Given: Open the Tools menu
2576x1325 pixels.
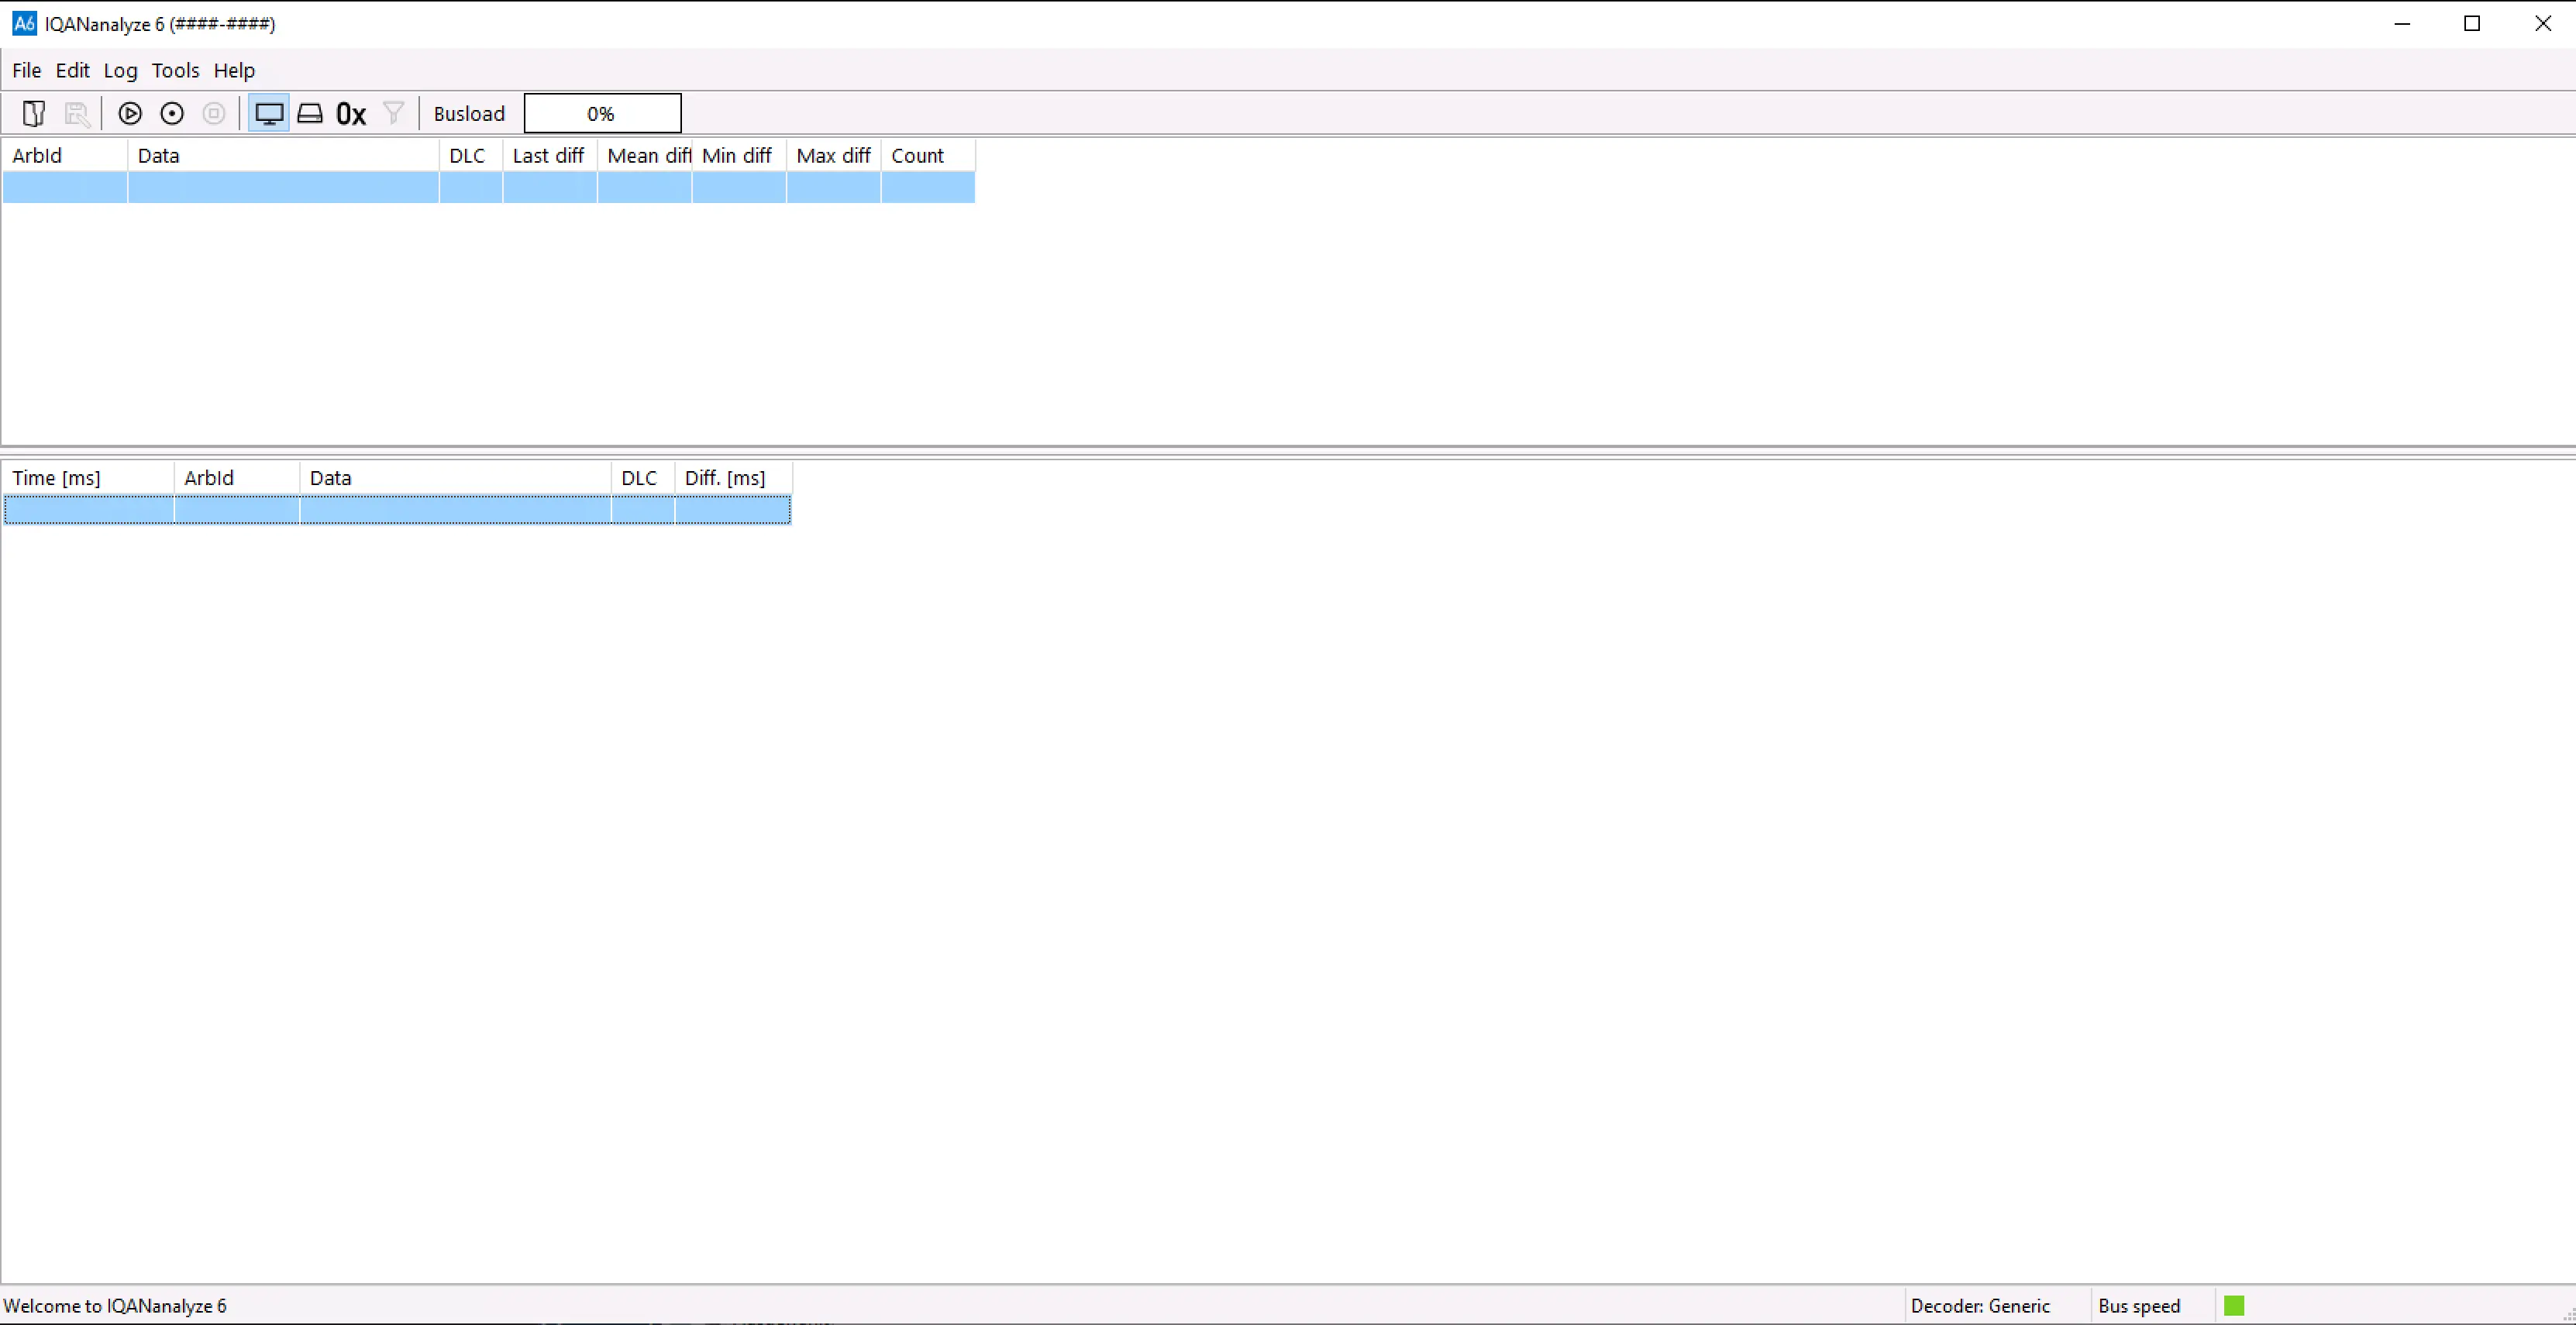Looking at the screenshot, I should pos(176,70).
